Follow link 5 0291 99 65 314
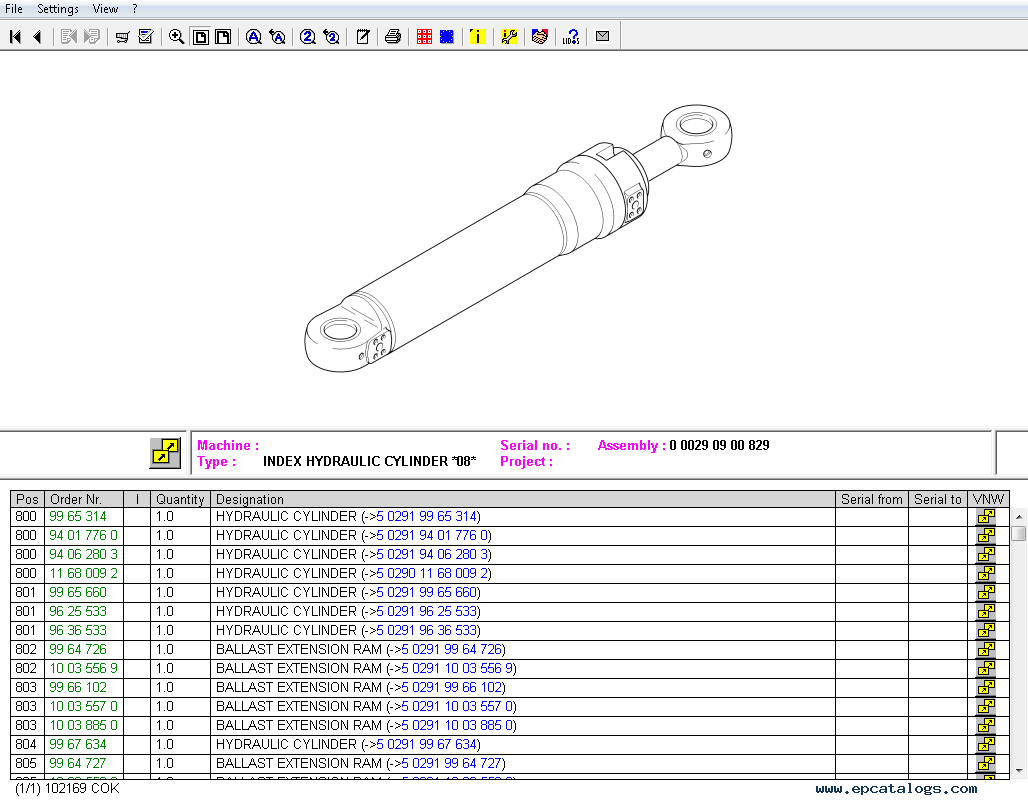The image size is (1028, 805). (427, 517)
